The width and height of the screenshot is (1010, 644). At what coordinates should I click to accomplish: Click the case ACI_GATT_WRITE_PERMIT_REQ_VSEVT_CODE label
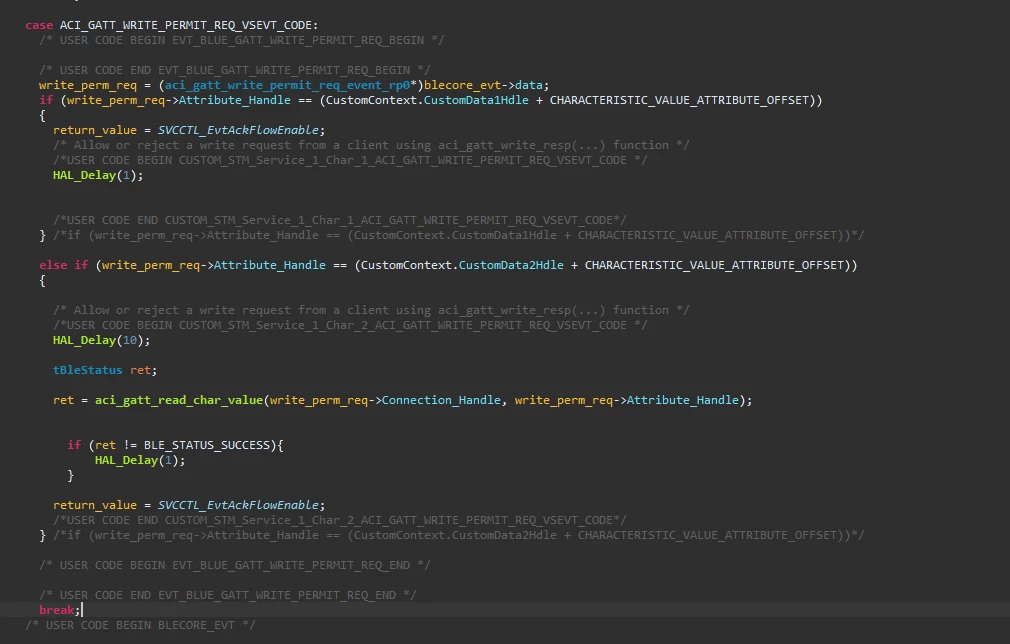pyautogui.click(x=171, y=25)
